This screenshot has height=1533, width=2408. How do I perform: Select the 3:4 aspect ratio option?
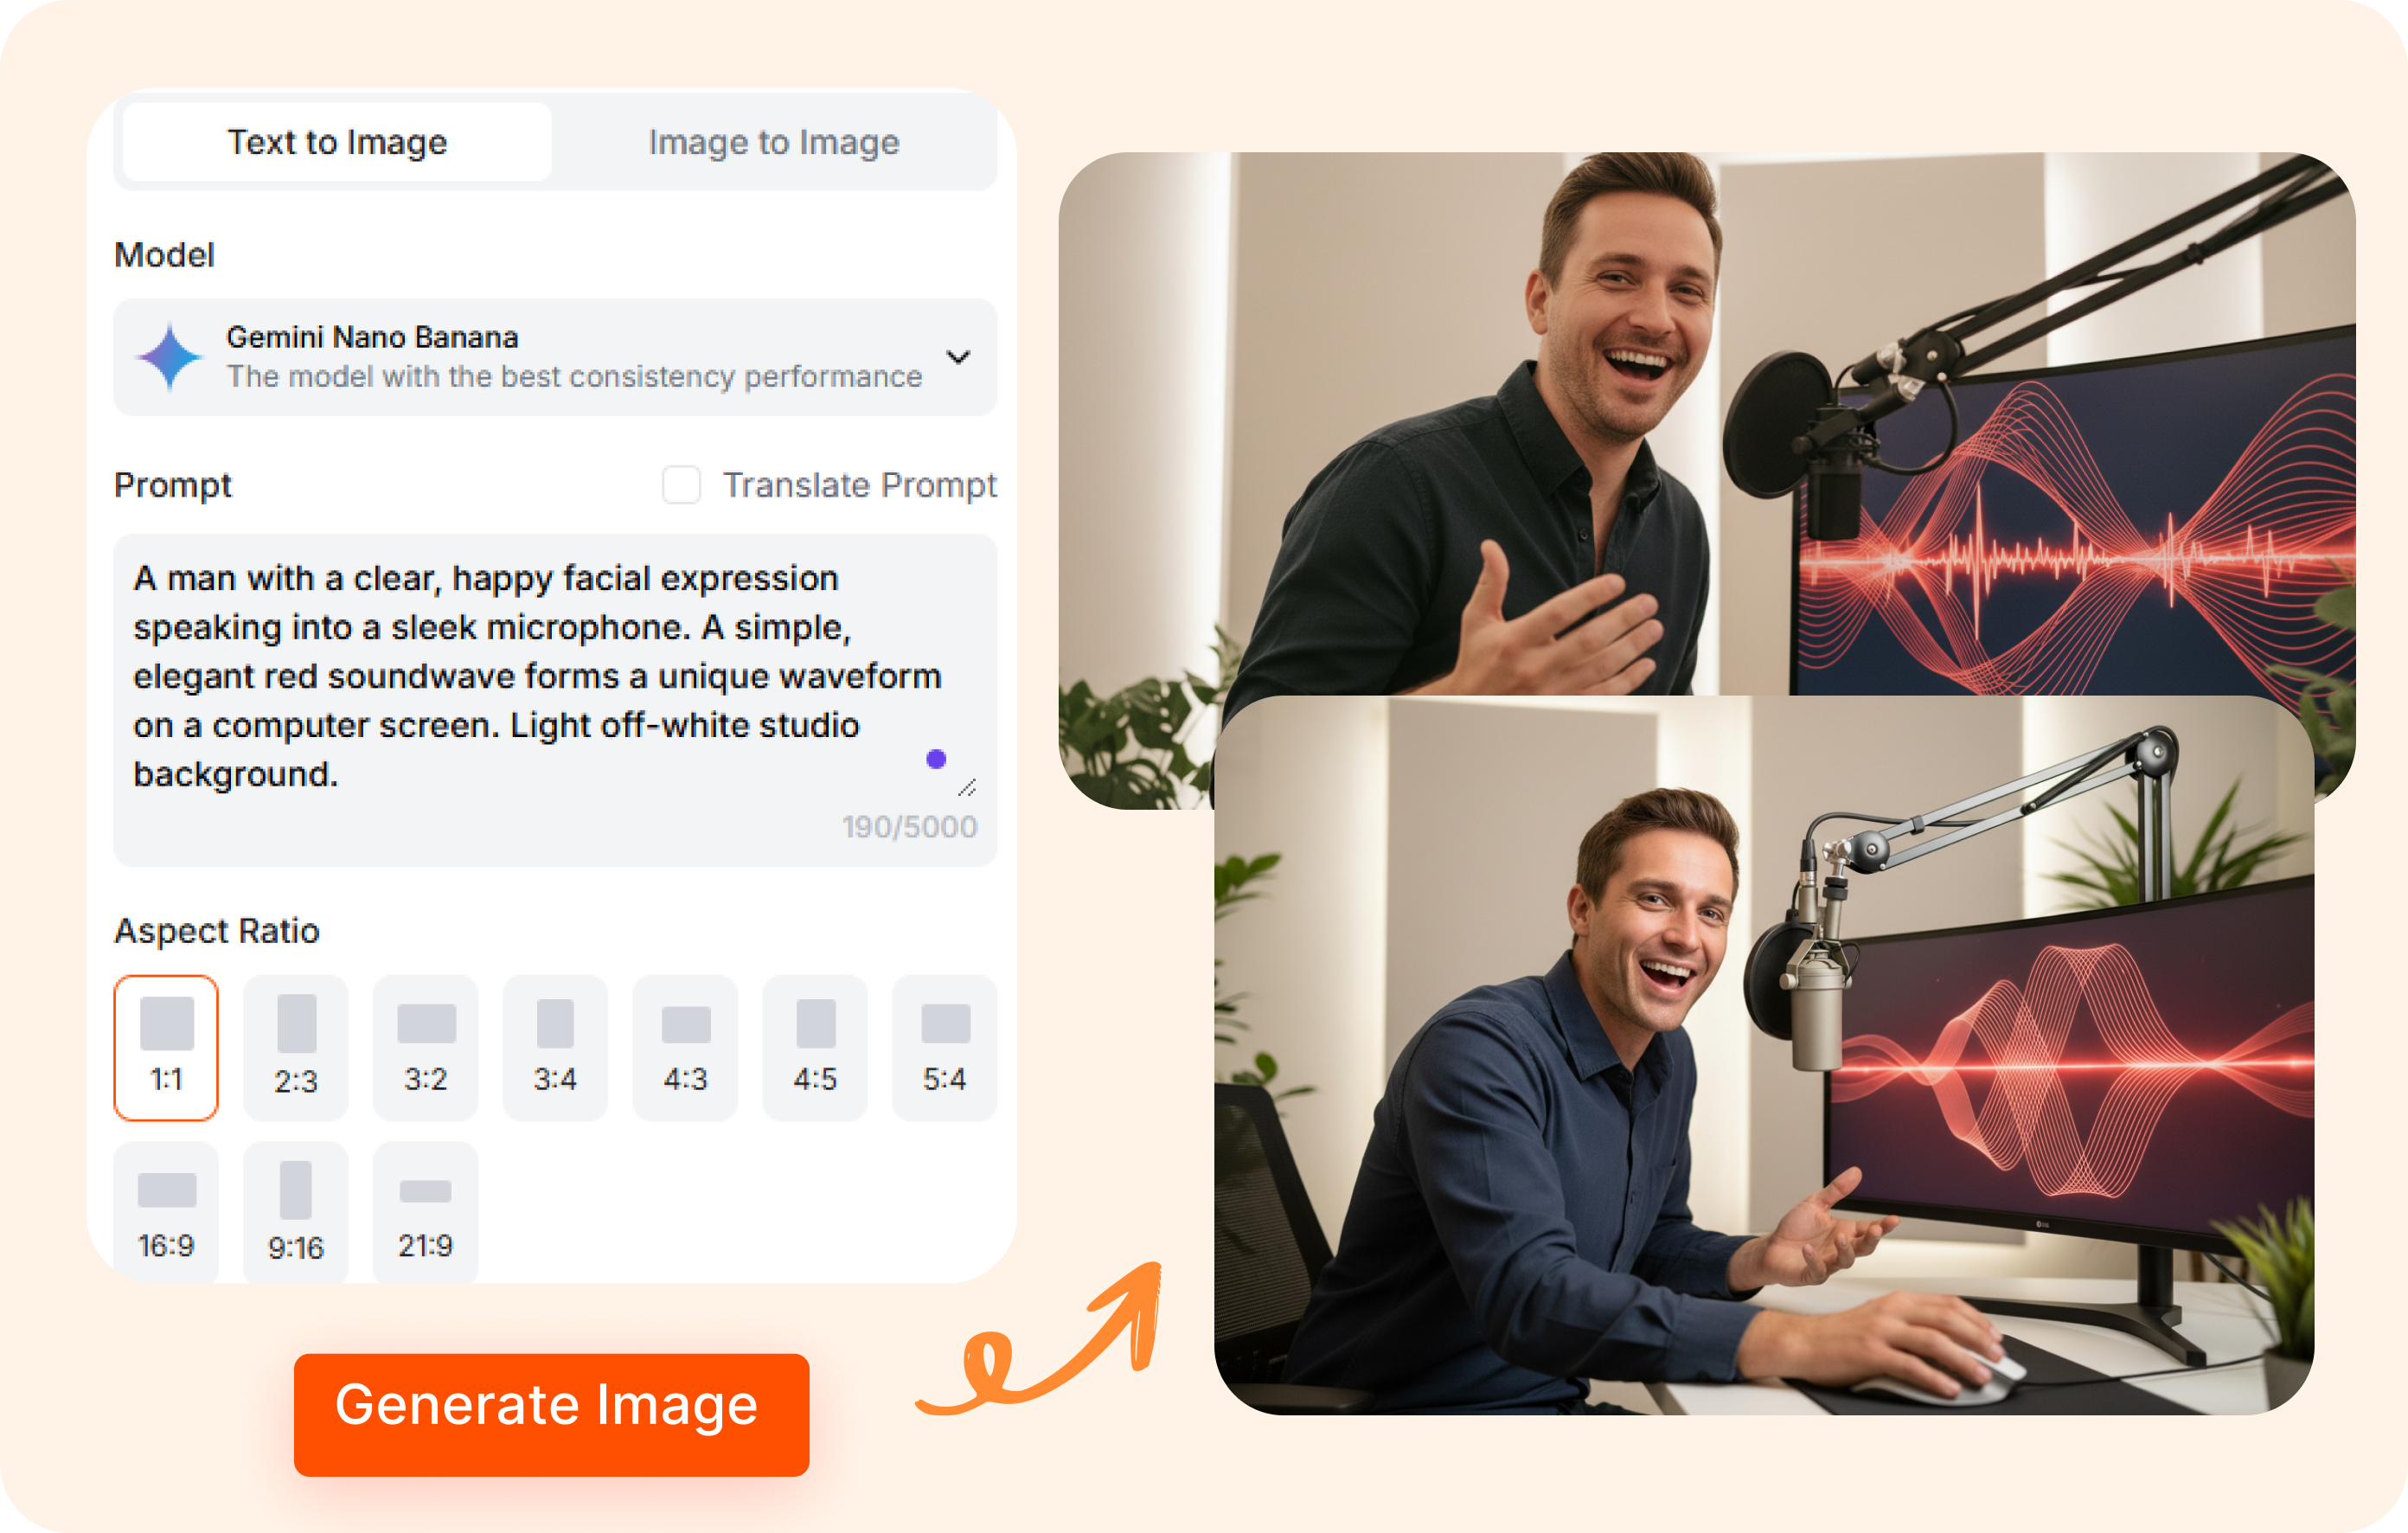(555, 1046)
